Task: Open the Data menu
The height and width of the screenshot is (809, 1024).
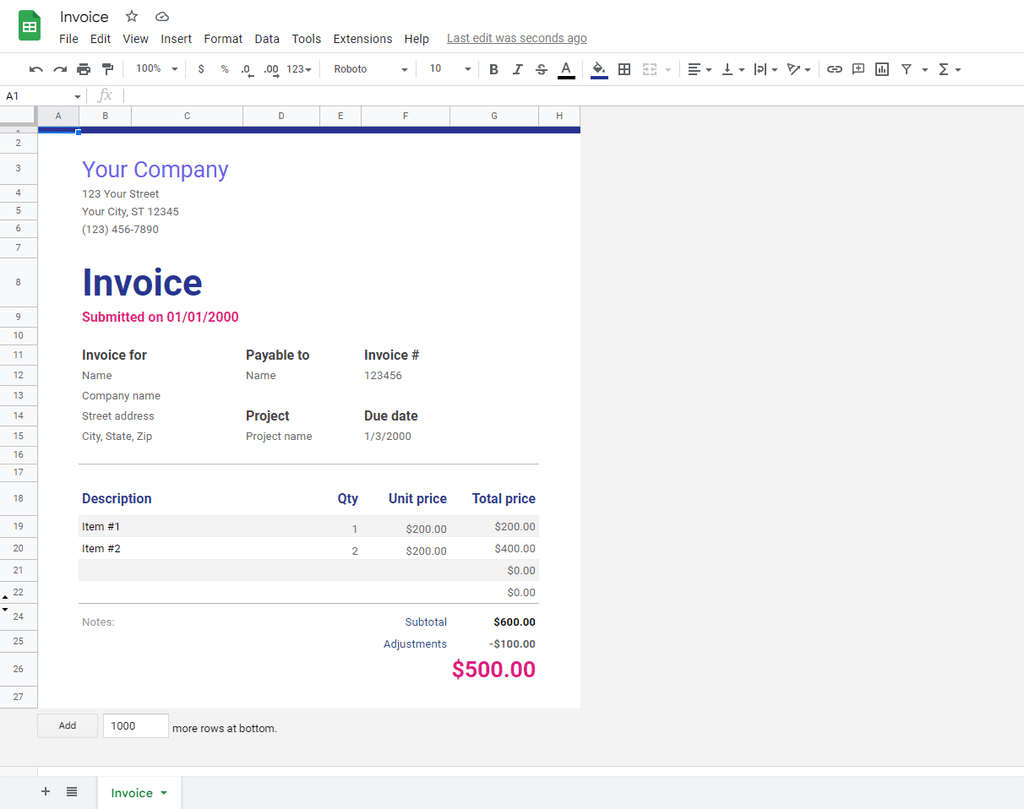Action: tap(267, 39)
